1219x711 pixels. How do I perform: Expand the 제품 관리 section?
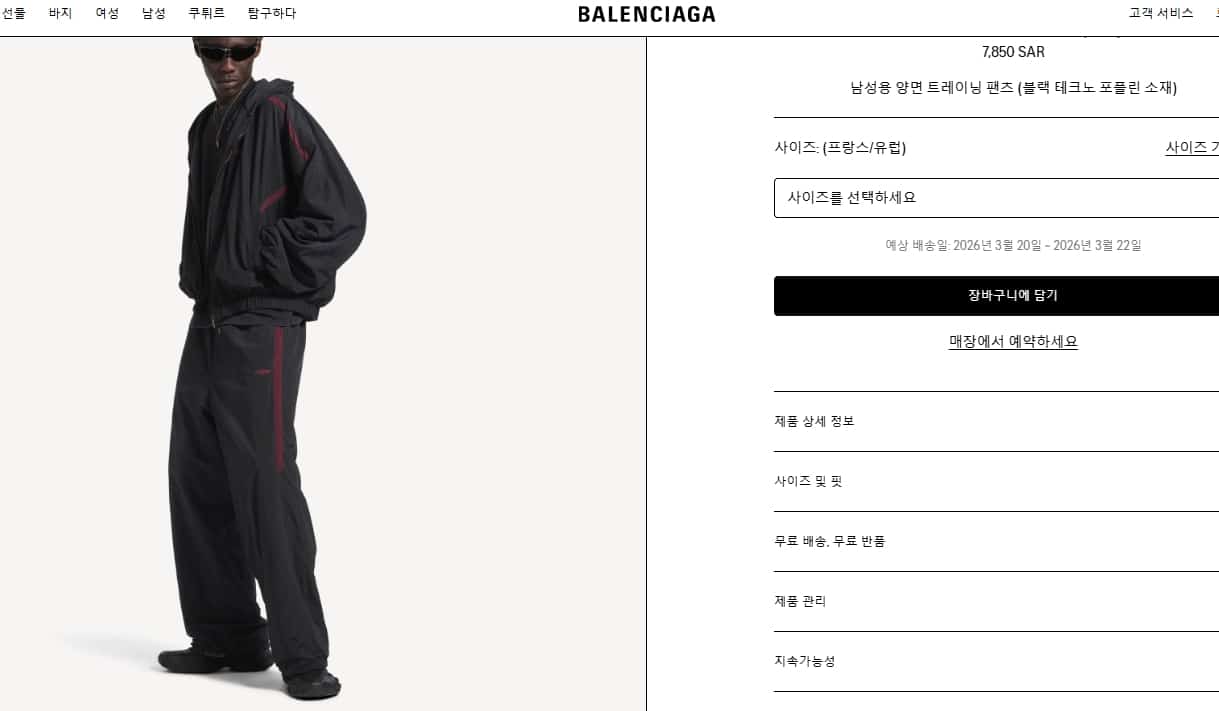click(x=996, y=601)
